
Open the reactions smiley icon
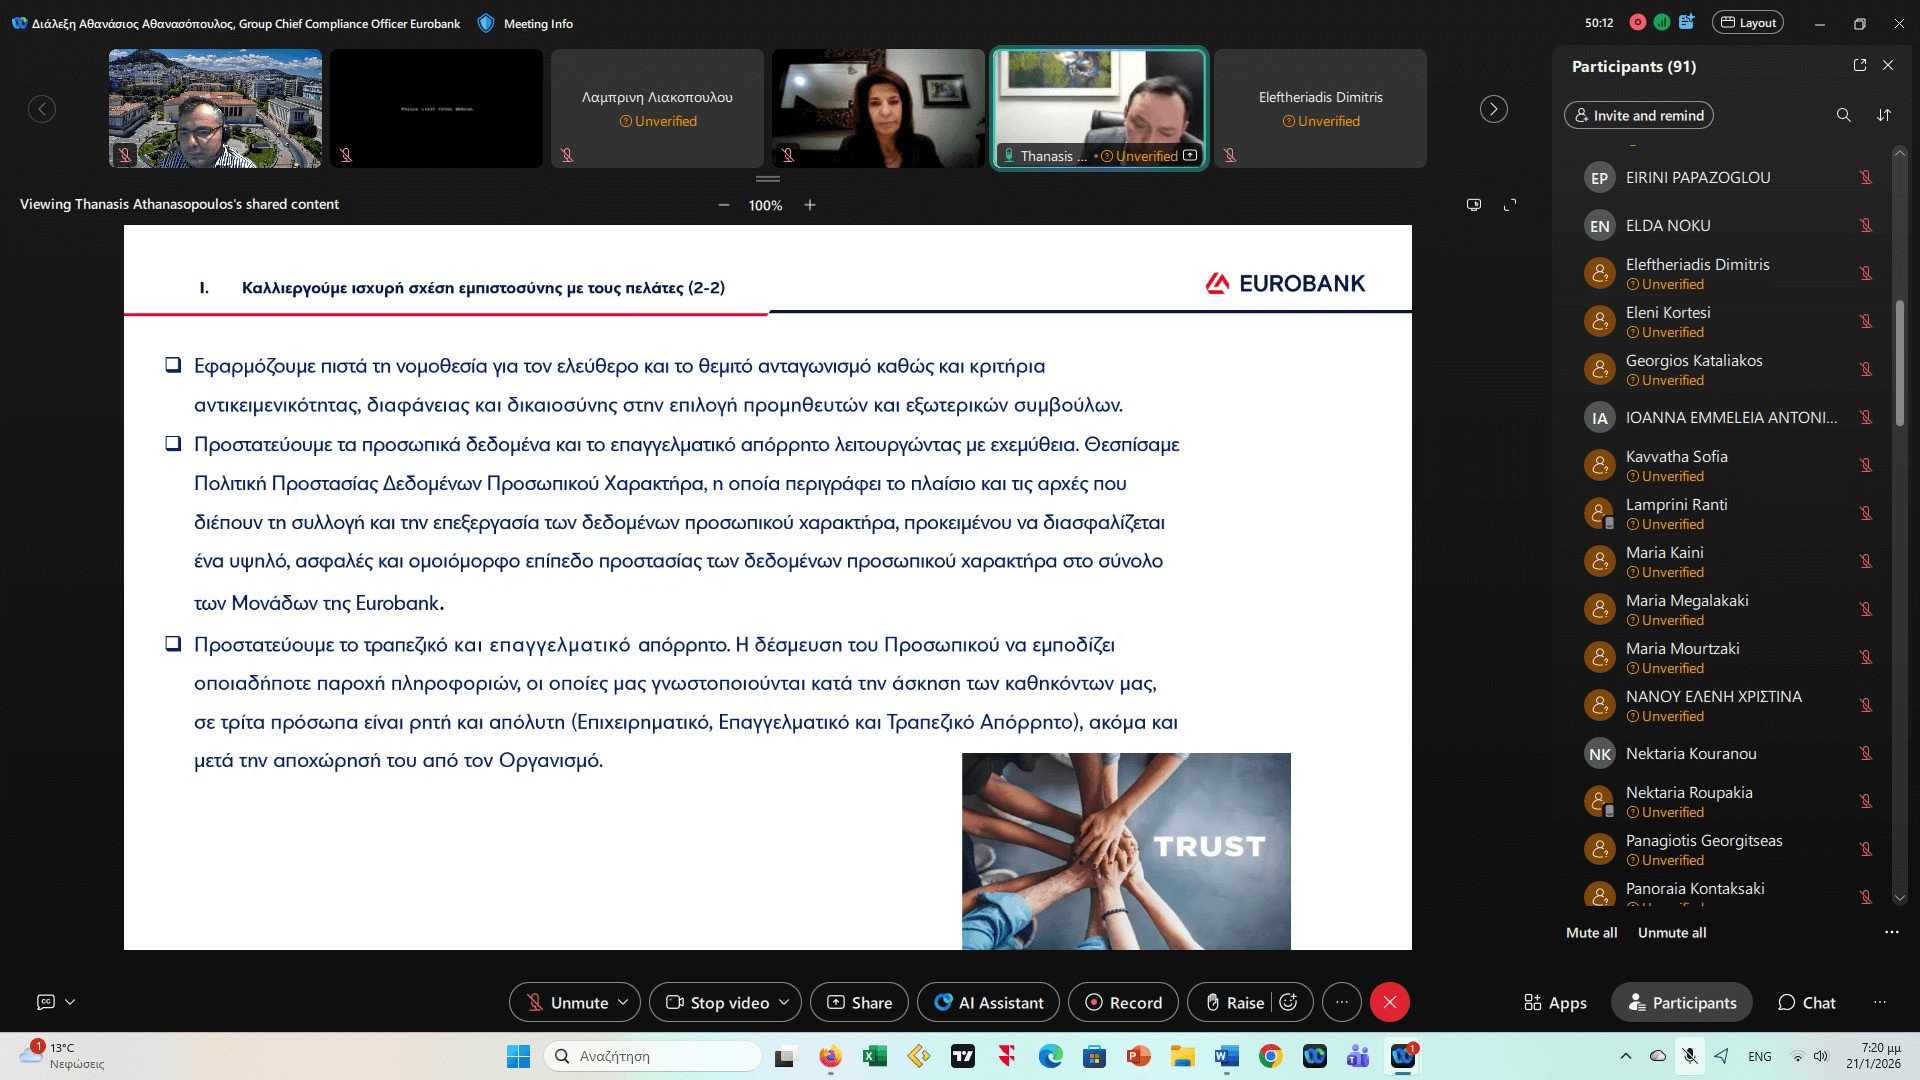click(x=1289, y=1002)
